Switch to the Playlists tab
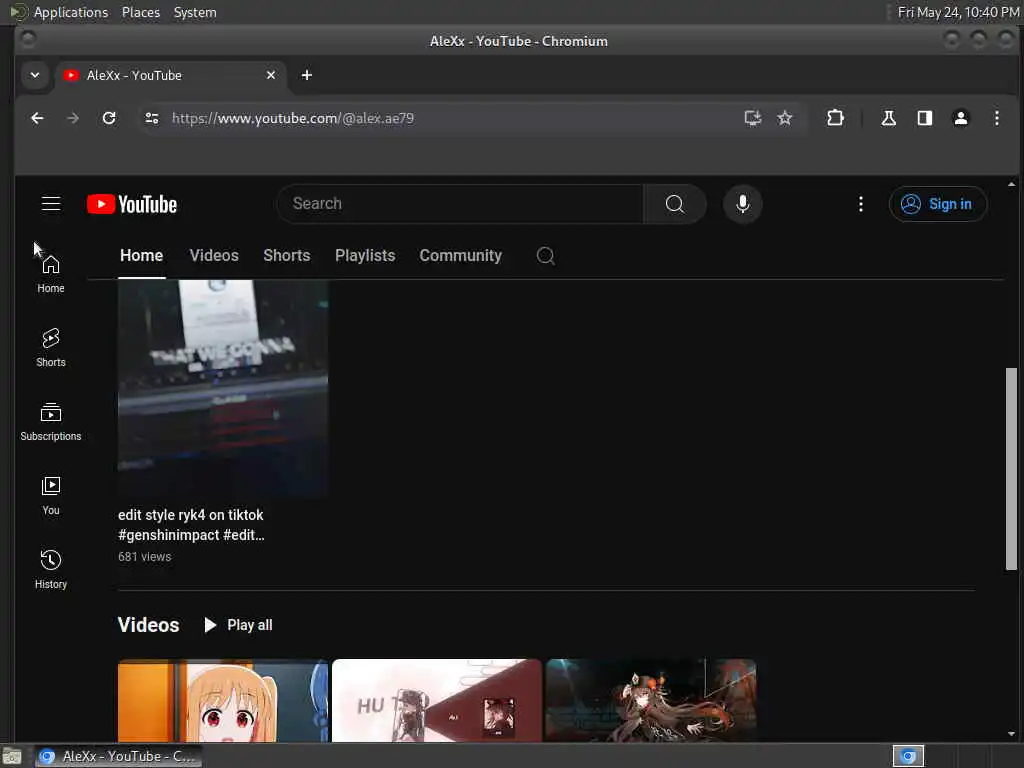1024x768 pixels. (x=365, y=255)
